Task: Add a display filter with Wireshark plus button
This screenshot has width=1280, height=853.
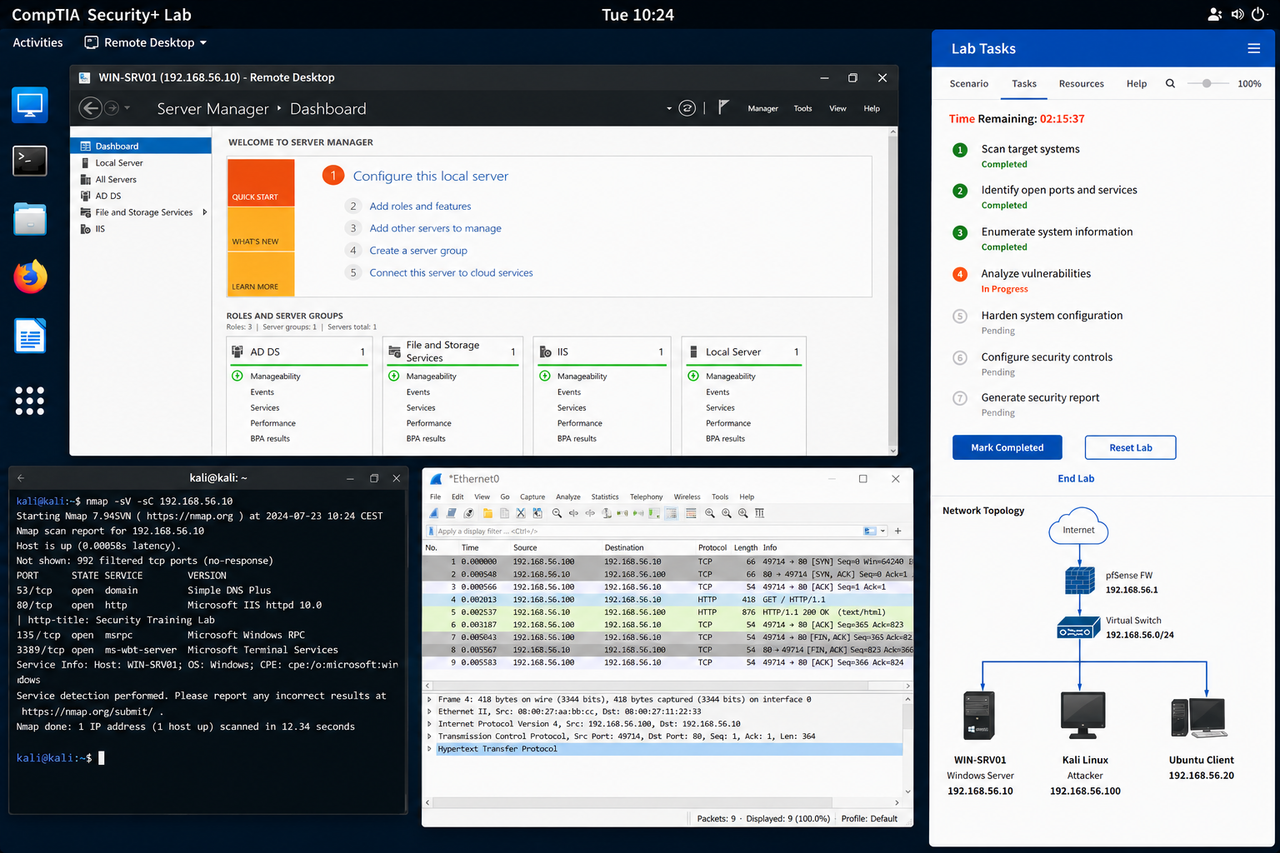Action: (x=898, y=531)
